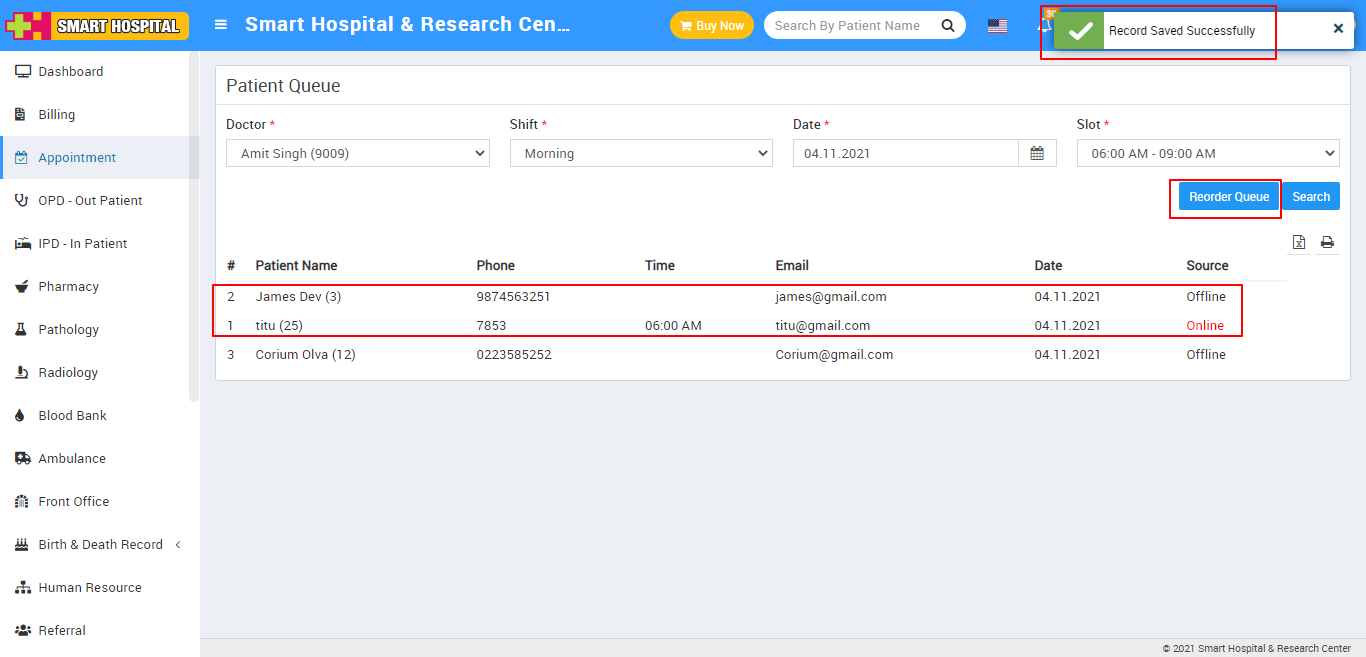This screenshot has width=1366, height=657.
Task: Open the Slot time dropdown
Action: [1207, 153]
